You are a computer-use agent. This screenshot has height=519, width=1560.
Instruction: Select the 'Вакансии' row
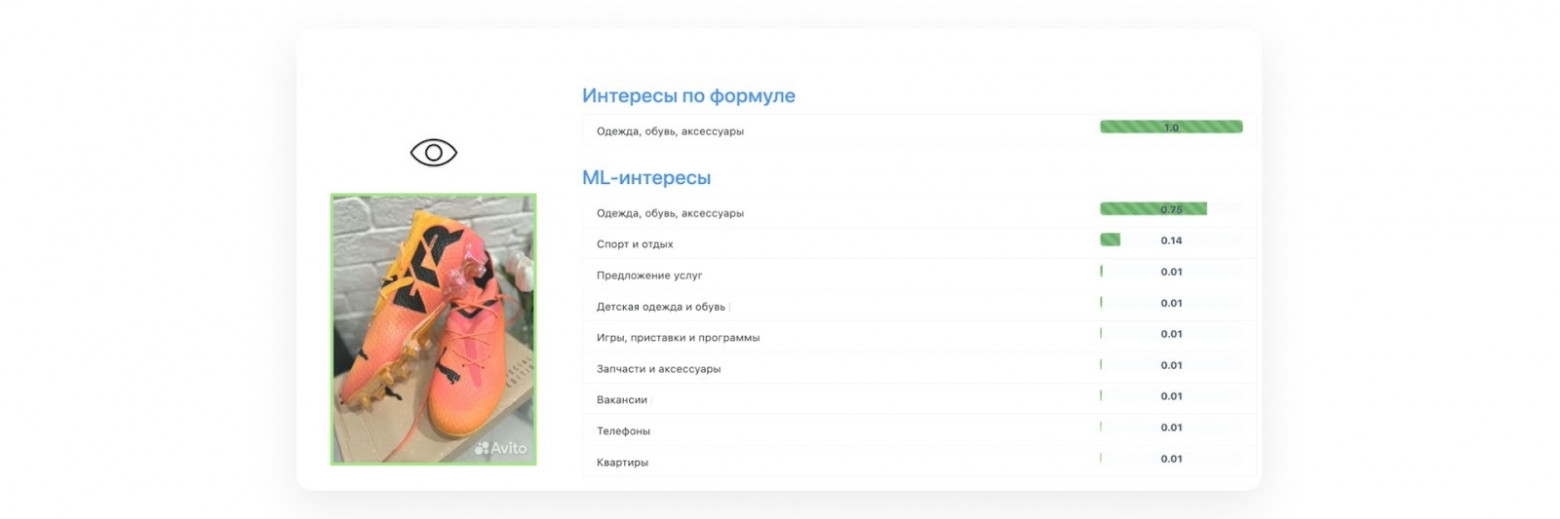click(x=918, y=398)
